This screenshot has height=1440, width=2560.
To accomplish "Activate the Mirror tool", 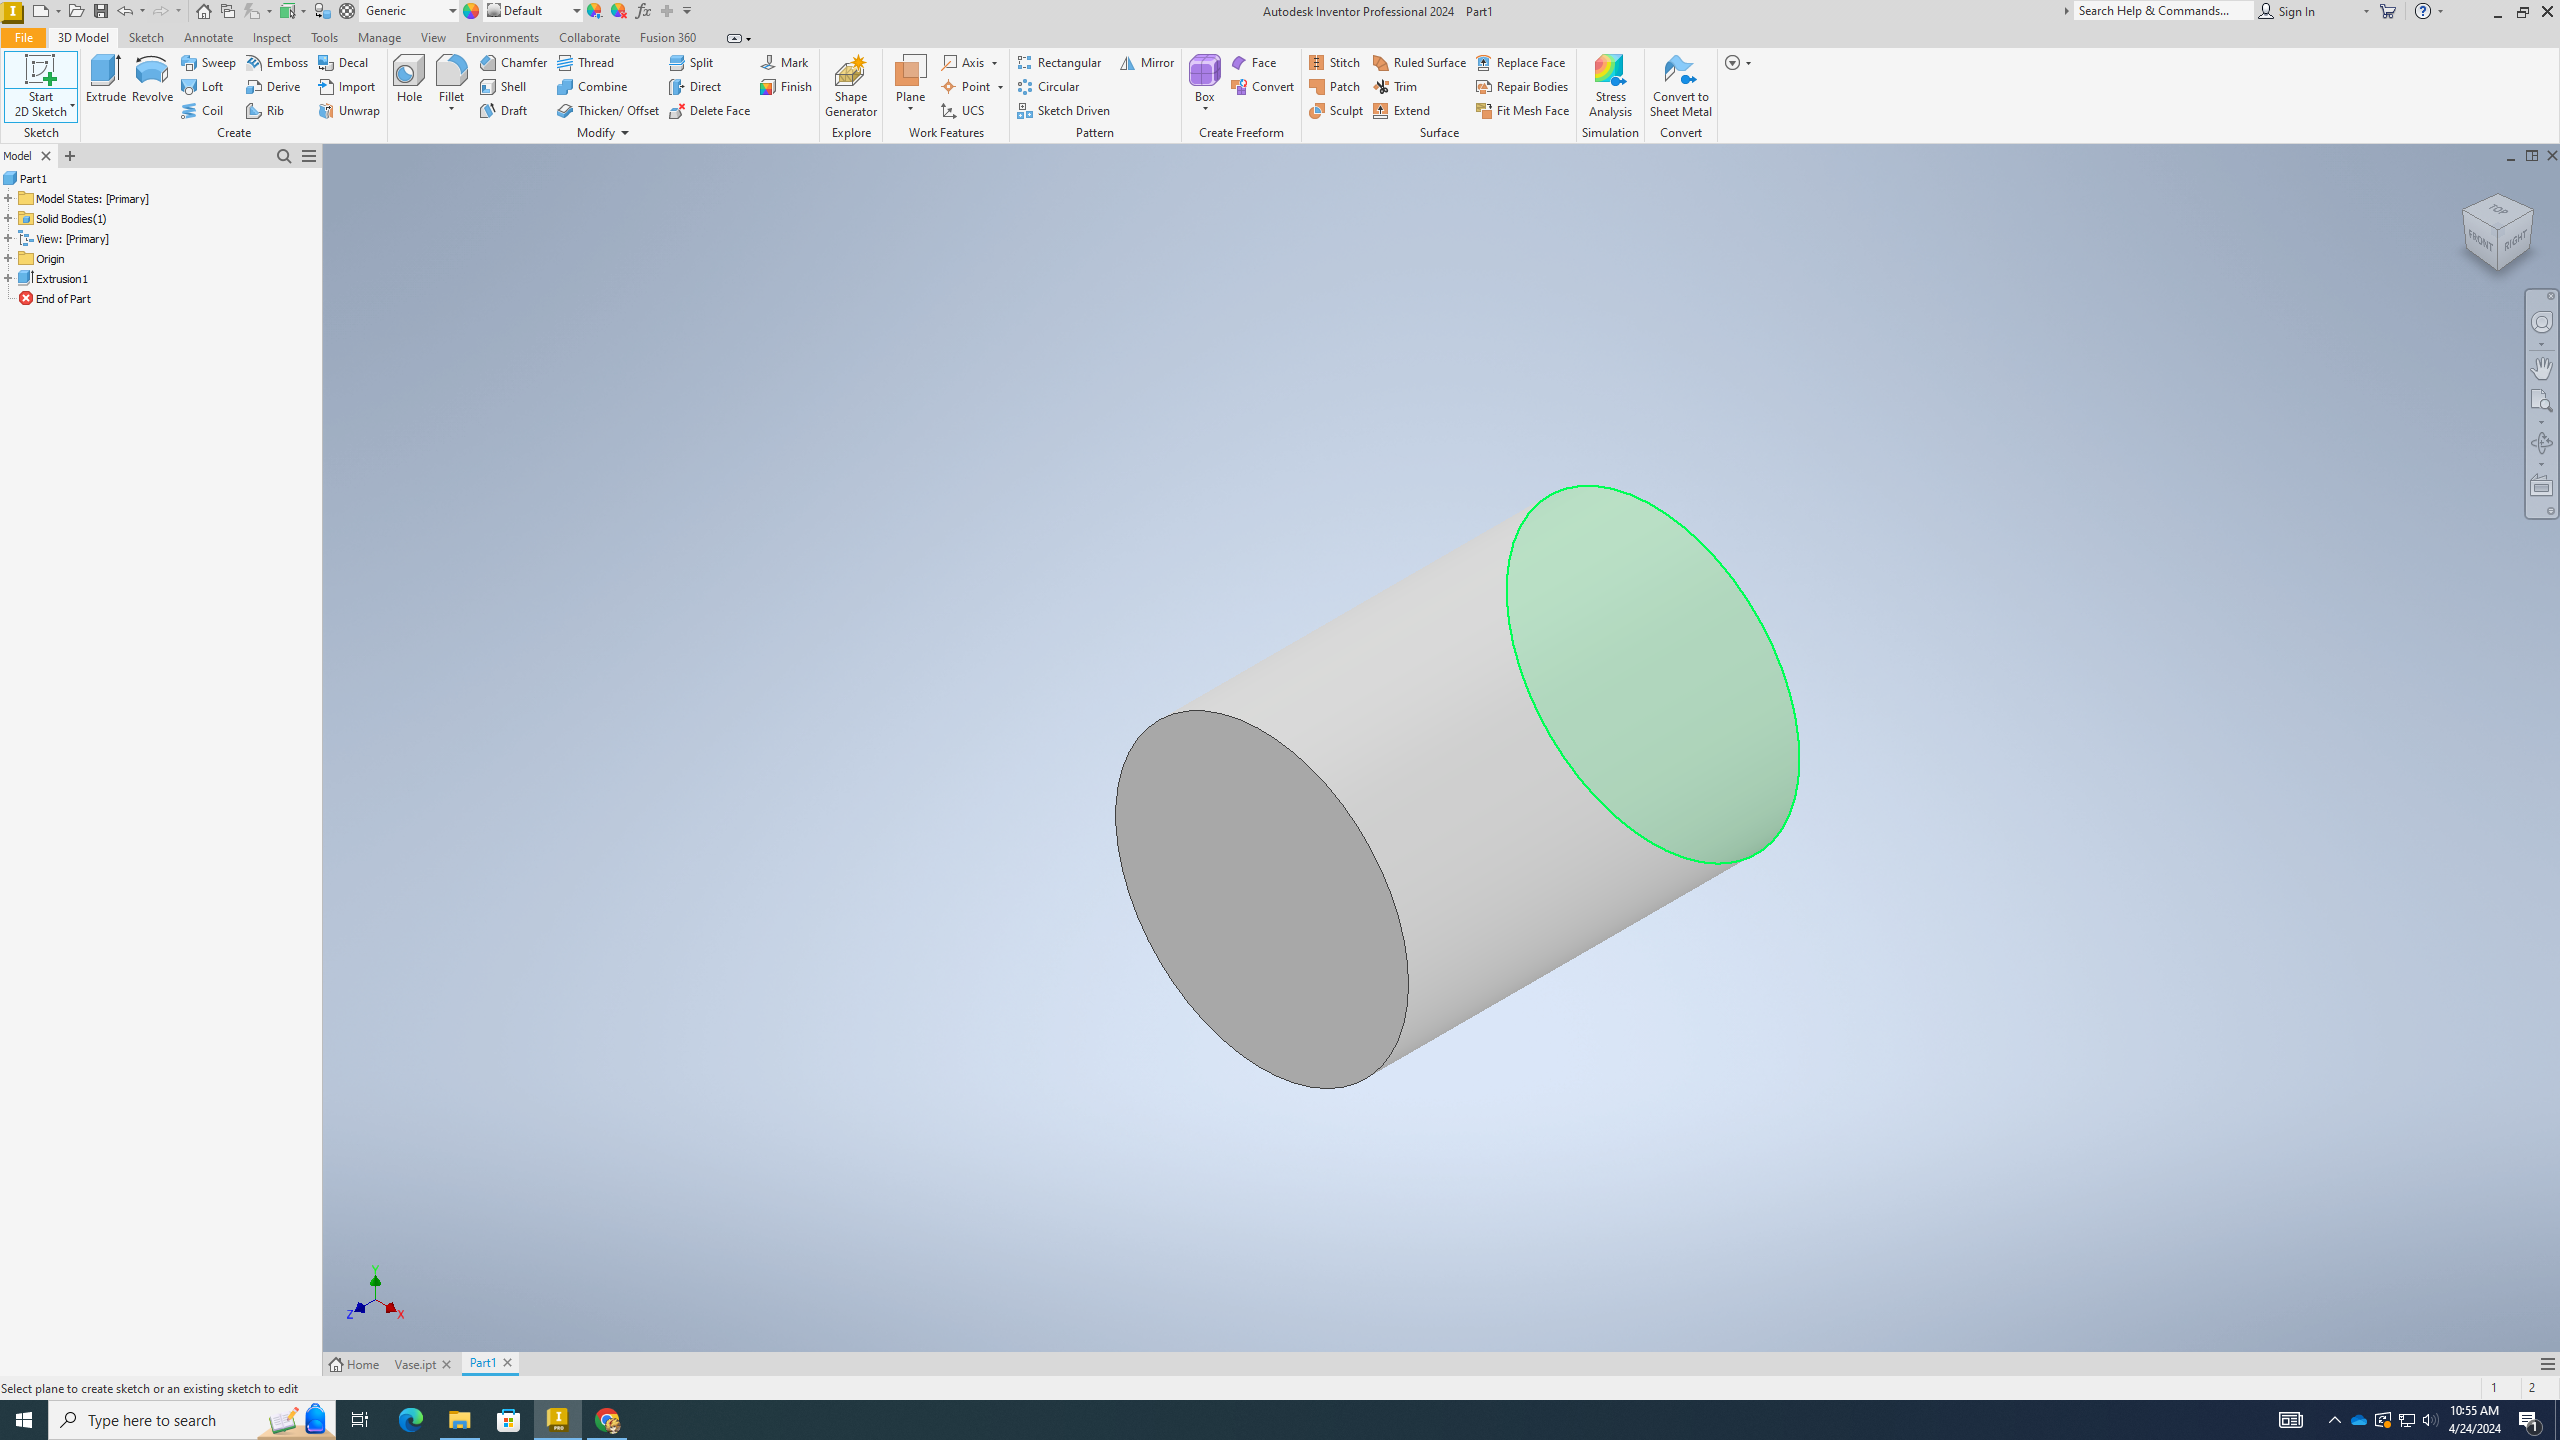I will point(1146,62).
